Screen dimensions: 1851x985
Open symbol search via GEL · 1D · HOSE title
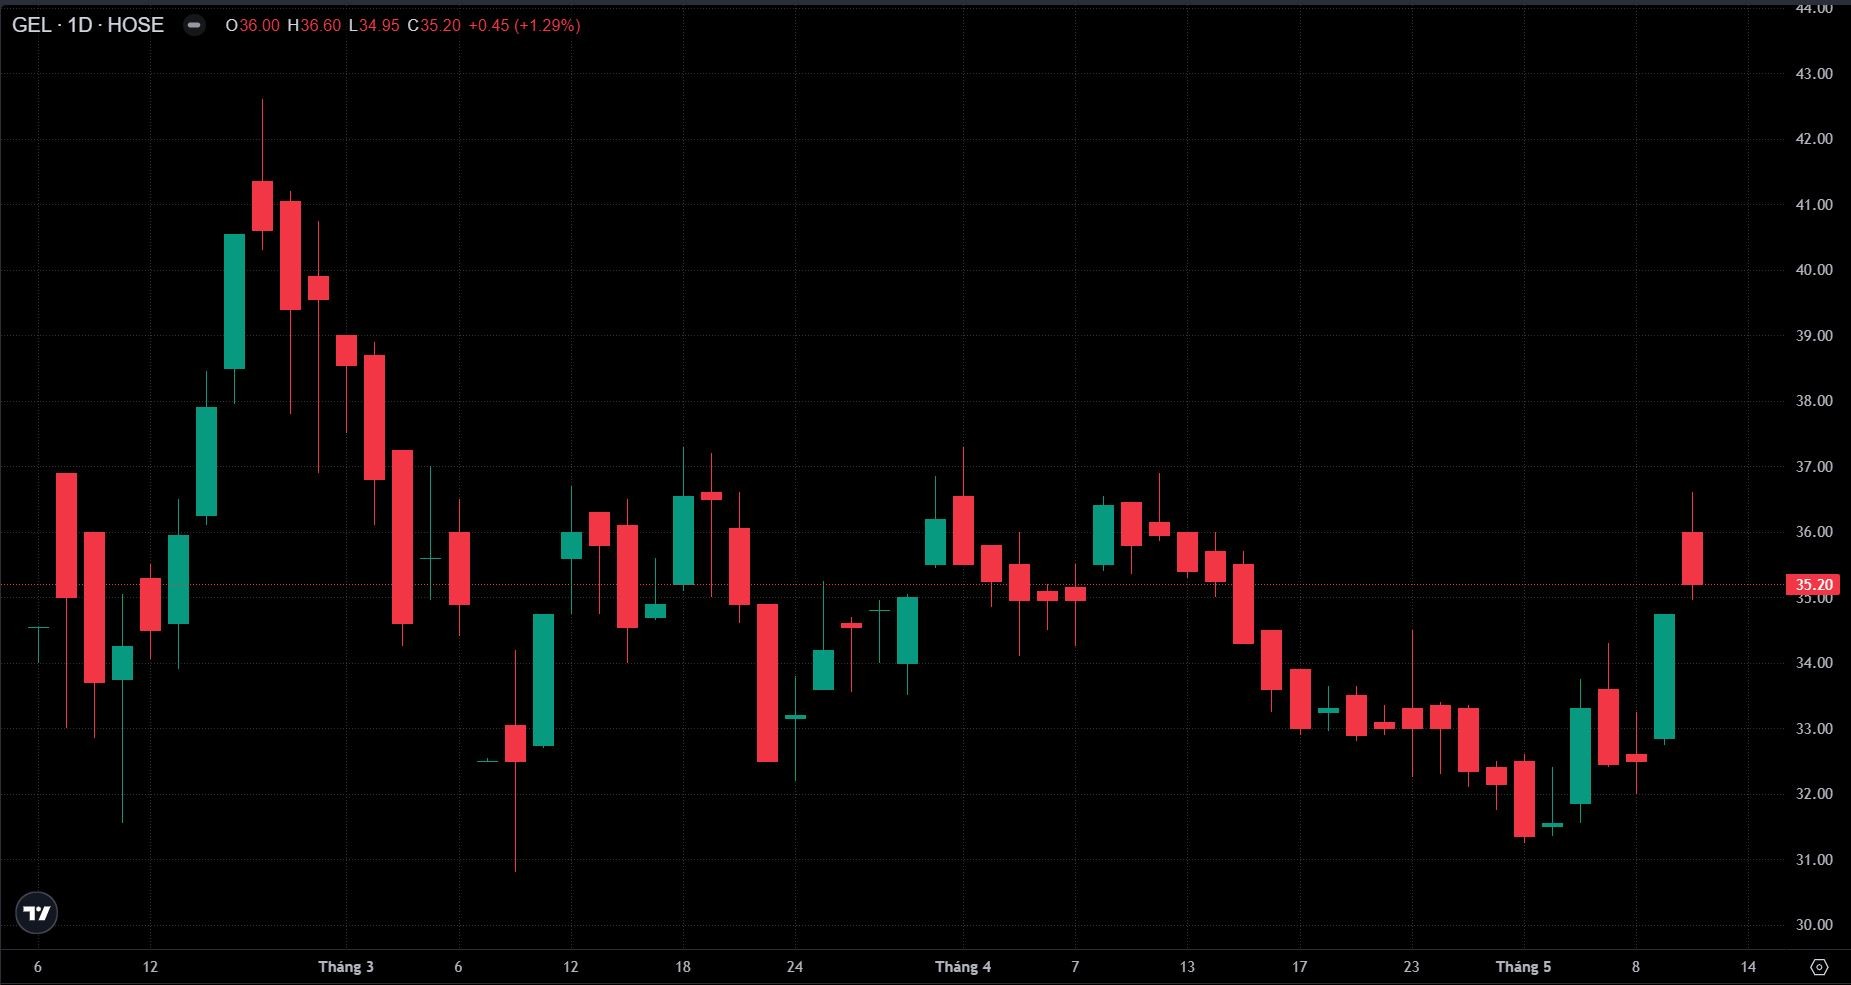click(88, 25)
